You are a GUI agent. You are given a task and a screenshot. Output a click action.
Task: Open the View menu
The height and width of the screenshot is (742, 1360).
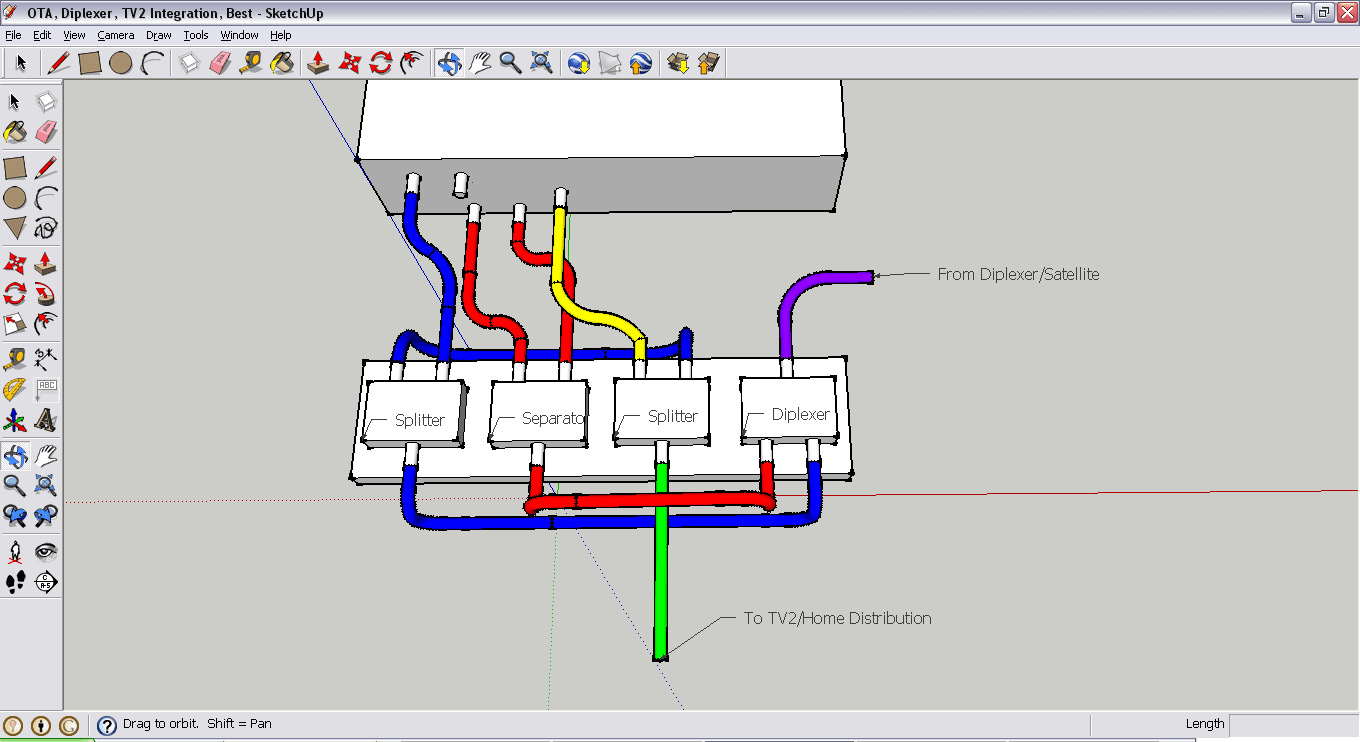(x=74, y=35)
